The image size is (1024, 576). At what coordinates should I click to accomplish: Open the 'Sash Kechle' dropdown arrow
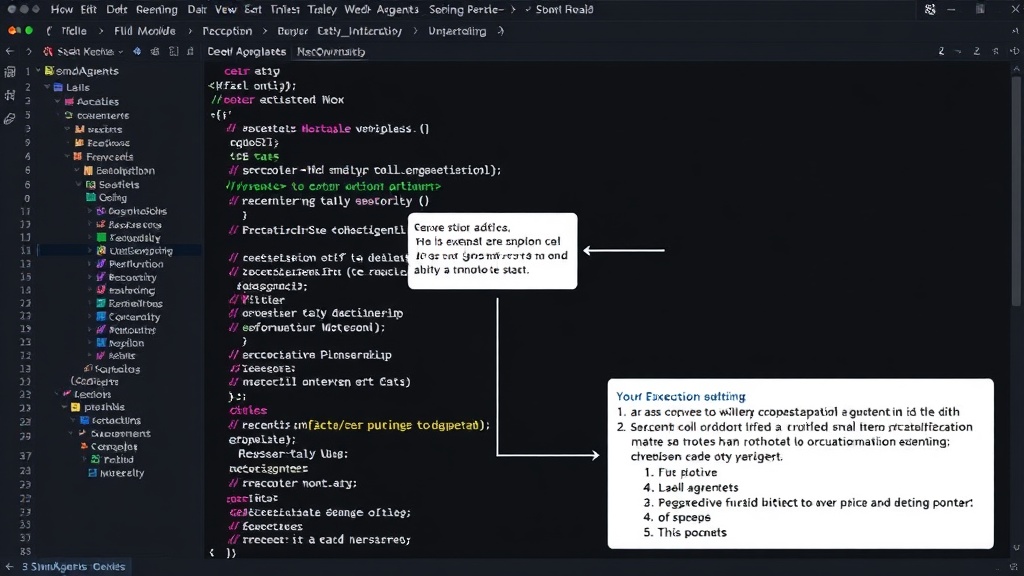pyautogui.click(x=121, y=52)
